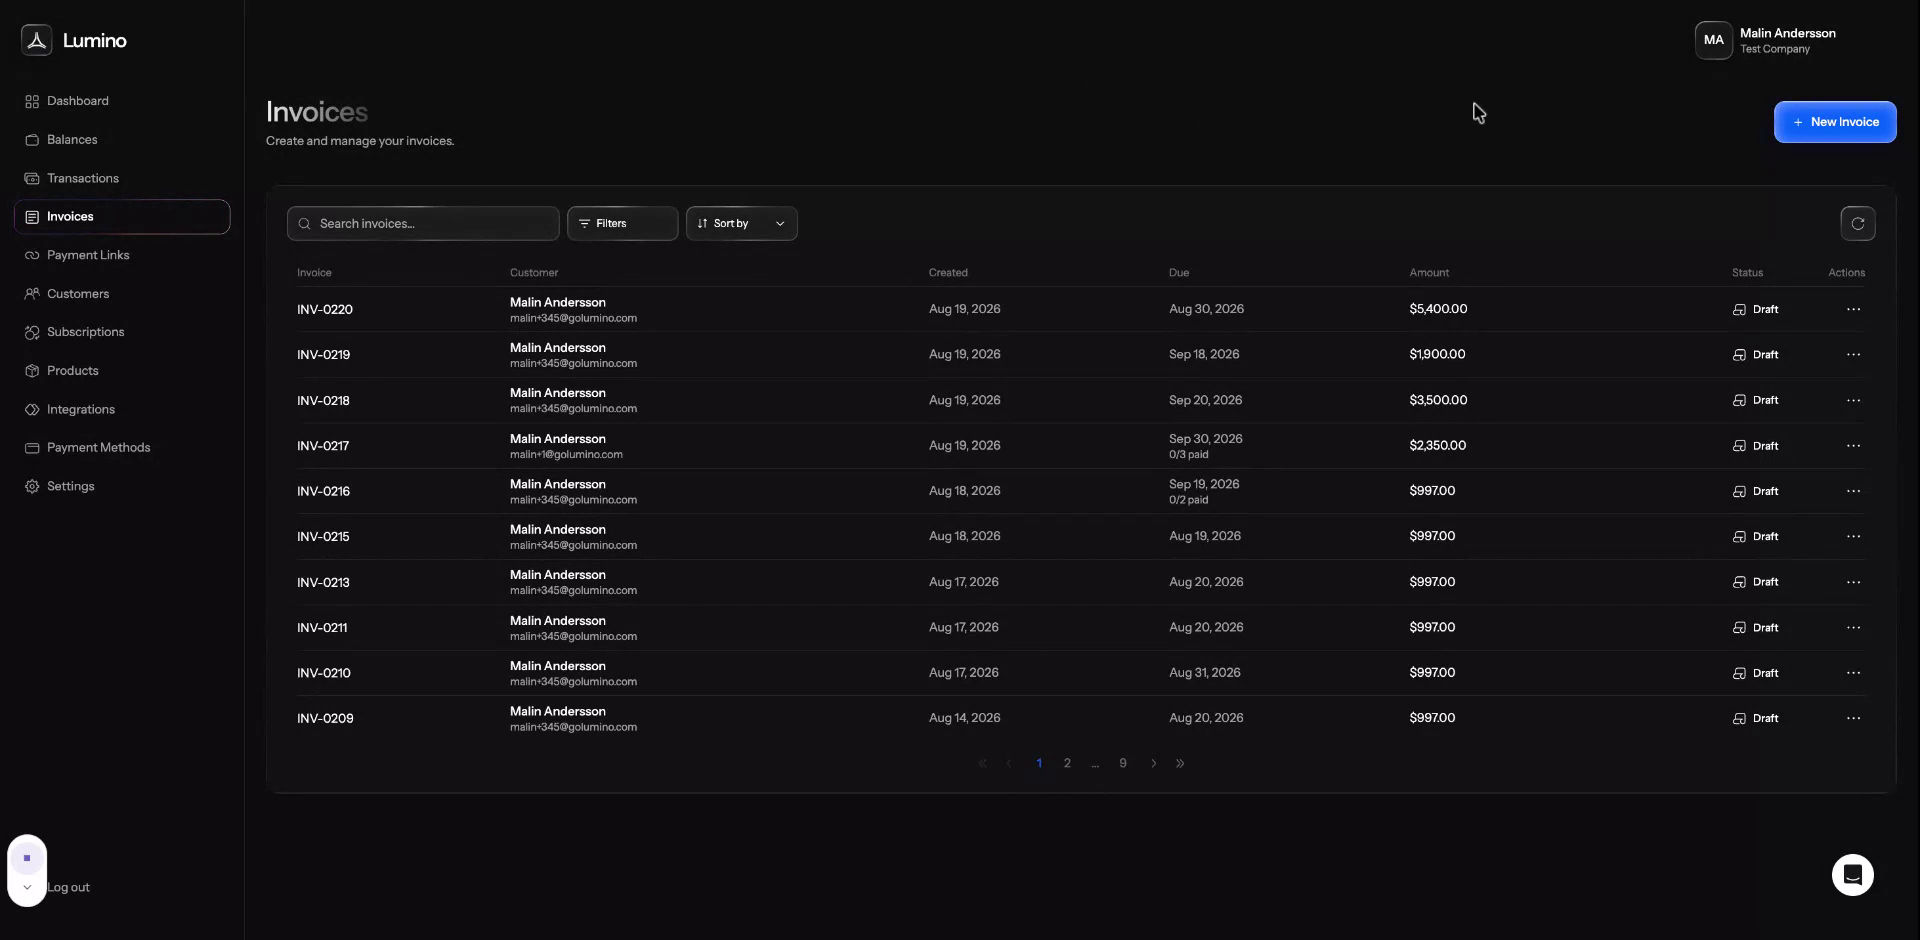This screenshot has width=1920, height=940.
Task: Open the MA user avatar
Action: coord(1713,40)
